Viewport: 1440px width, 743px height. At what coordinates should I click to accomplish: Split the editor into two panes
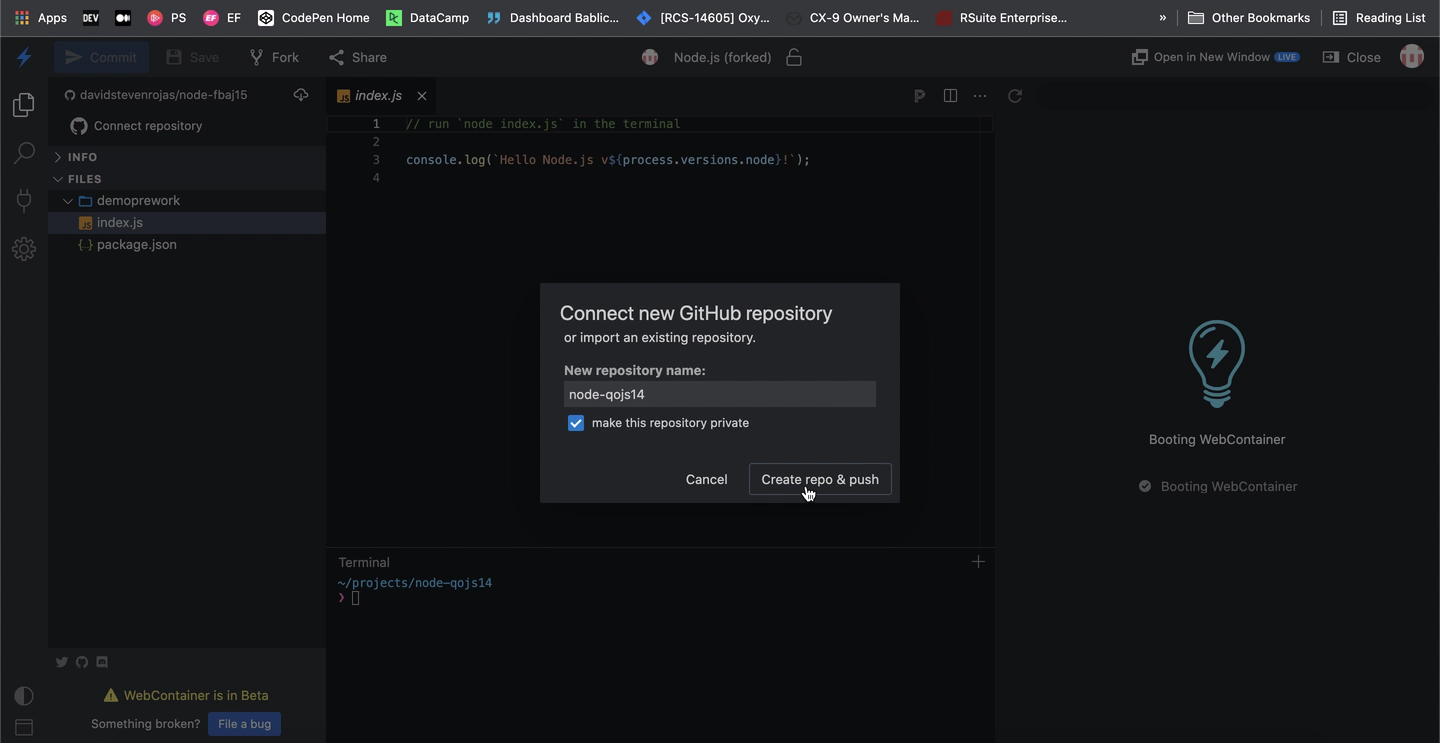[x=949, y=95]
